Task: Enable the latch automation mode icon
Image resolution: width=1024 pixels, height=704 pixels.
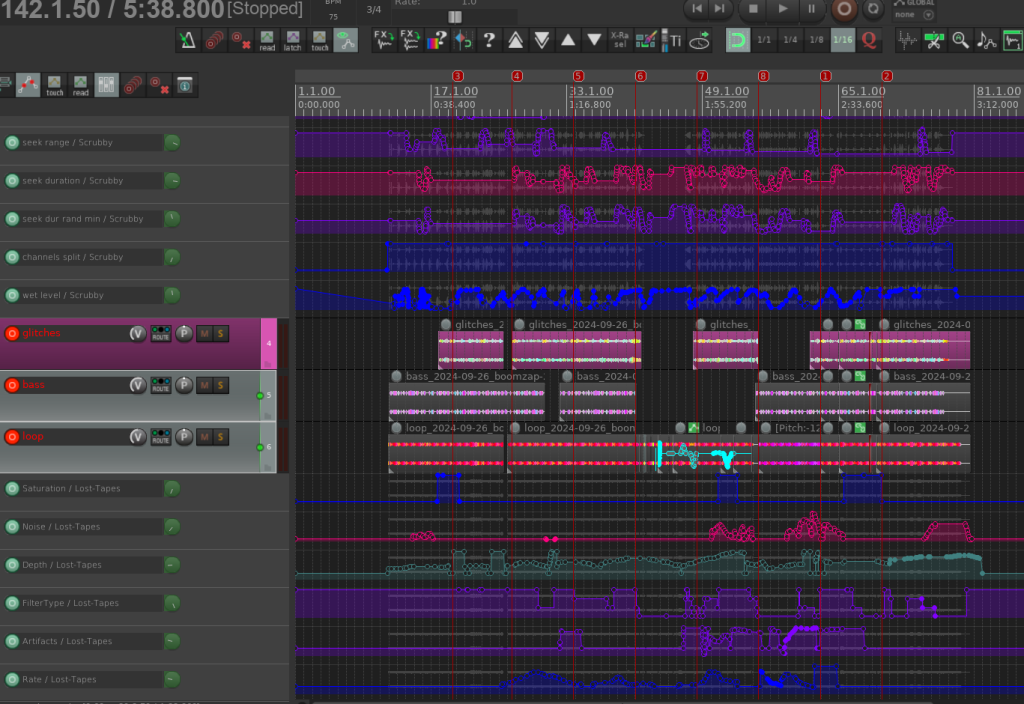Action: tap(293, 41)
